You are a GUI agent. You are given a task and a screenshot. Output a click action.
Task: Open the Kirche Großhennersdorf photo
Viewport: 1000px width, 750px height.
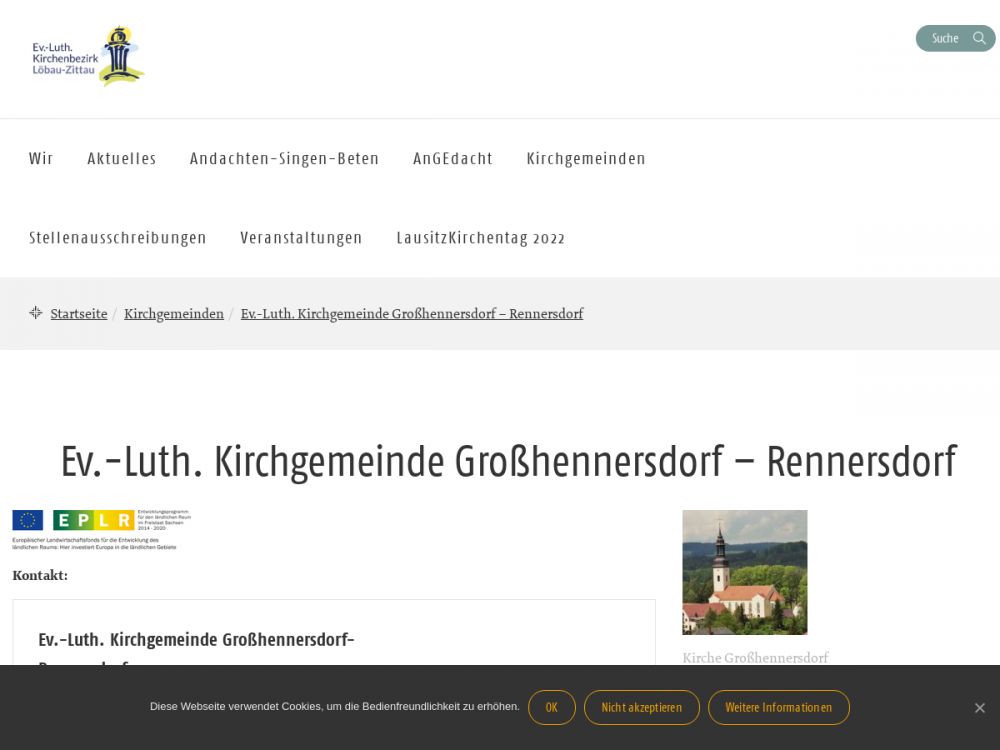point(744,572)
